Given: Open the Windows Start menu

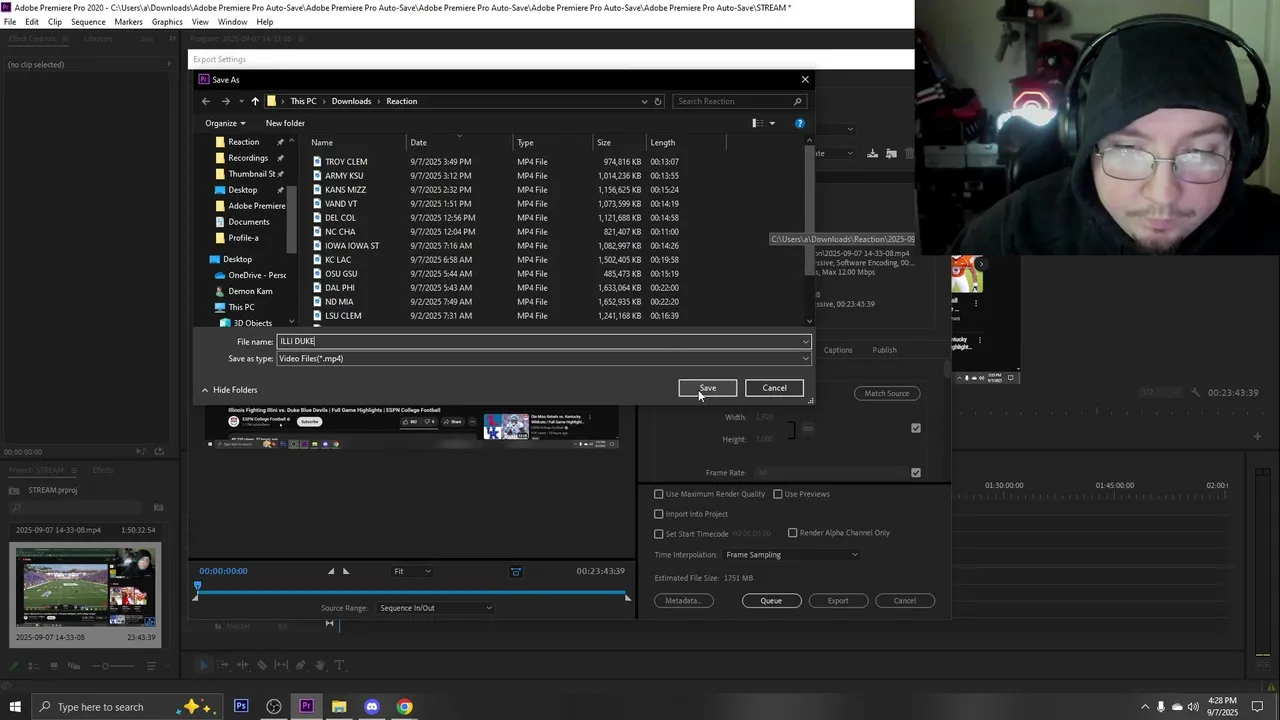Looking at the screenshot, I should coord(15,706).
